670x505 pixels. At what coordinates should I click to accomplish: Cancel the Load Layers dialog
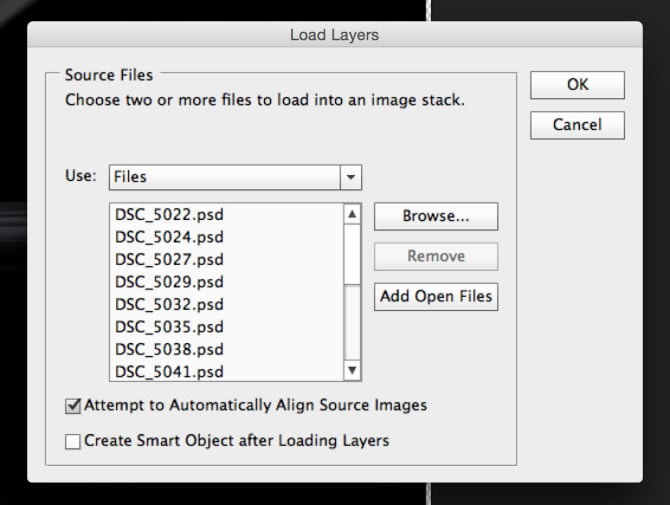click(x=577, y=125)
